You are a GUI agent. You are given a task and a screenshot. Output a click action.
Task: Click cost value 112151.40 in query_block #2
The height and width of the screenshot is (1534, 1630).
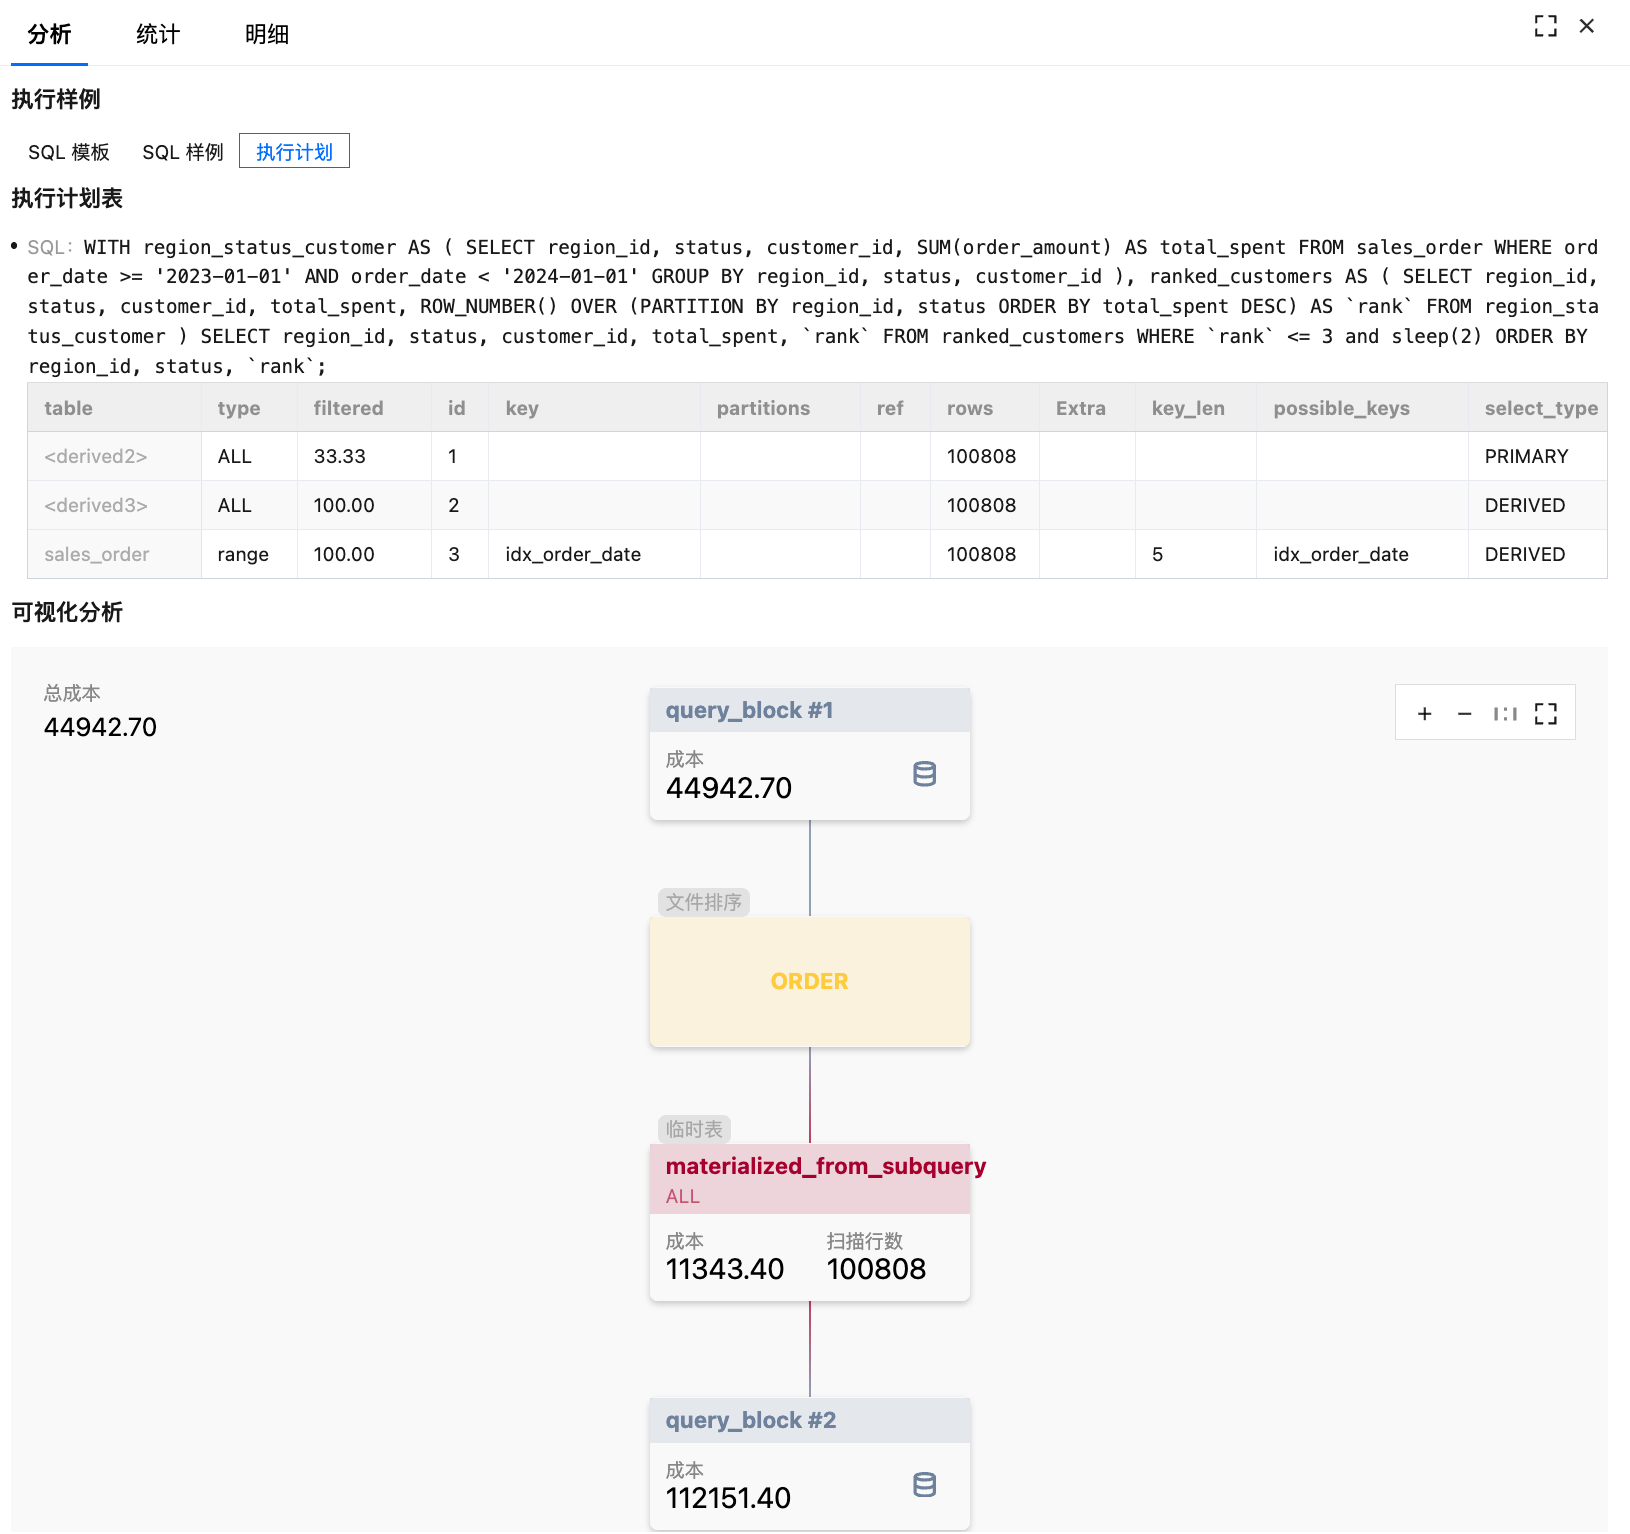728,1498
